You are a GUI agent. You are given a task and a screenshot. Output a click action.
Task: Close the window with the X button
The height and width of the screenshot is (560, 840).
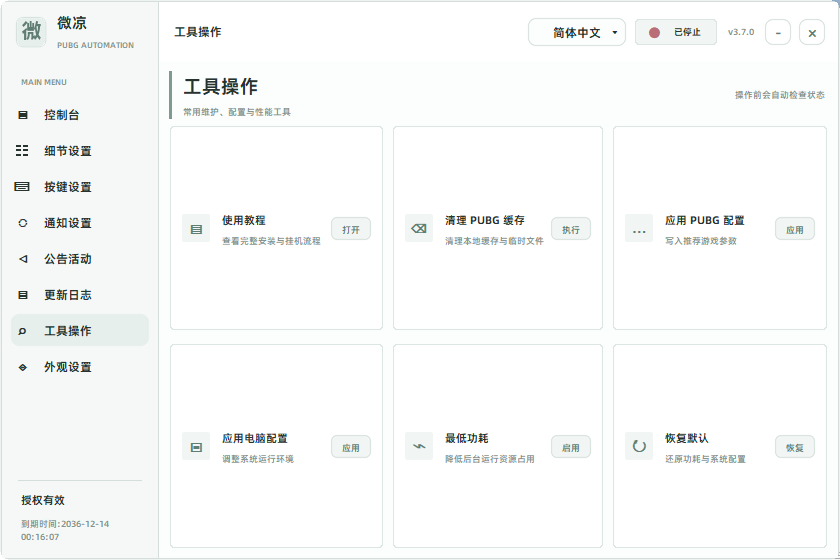(812, 33)
